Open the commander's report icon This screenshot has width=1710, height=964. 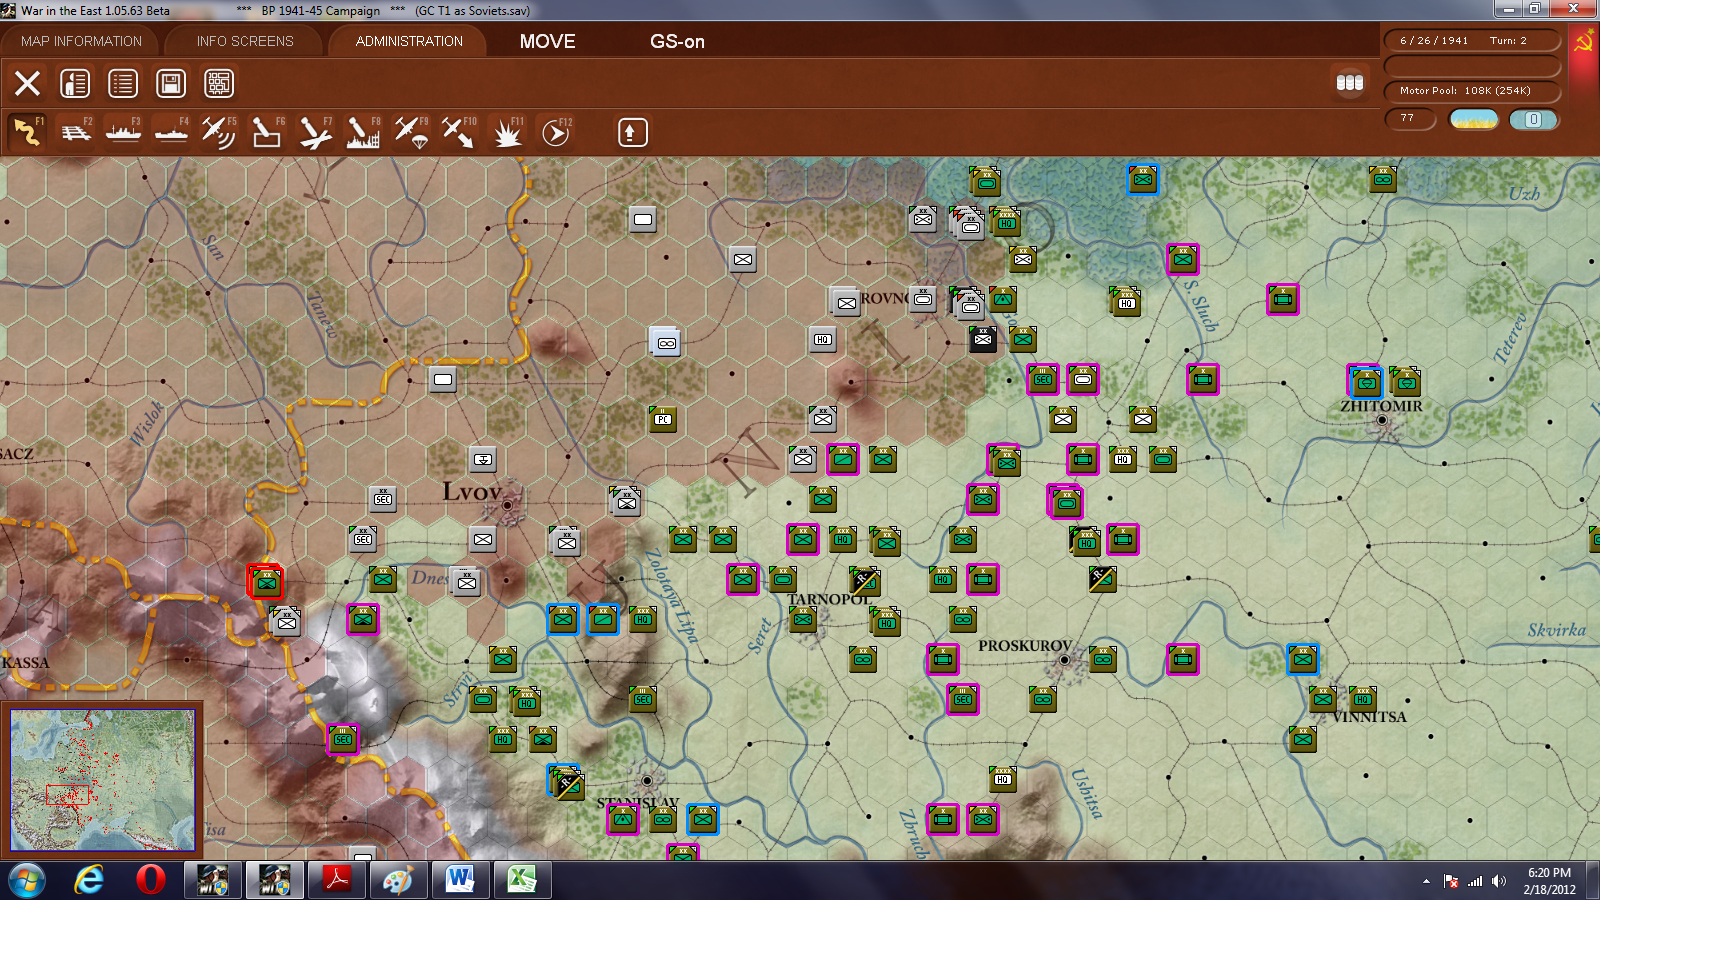[75, 83]
